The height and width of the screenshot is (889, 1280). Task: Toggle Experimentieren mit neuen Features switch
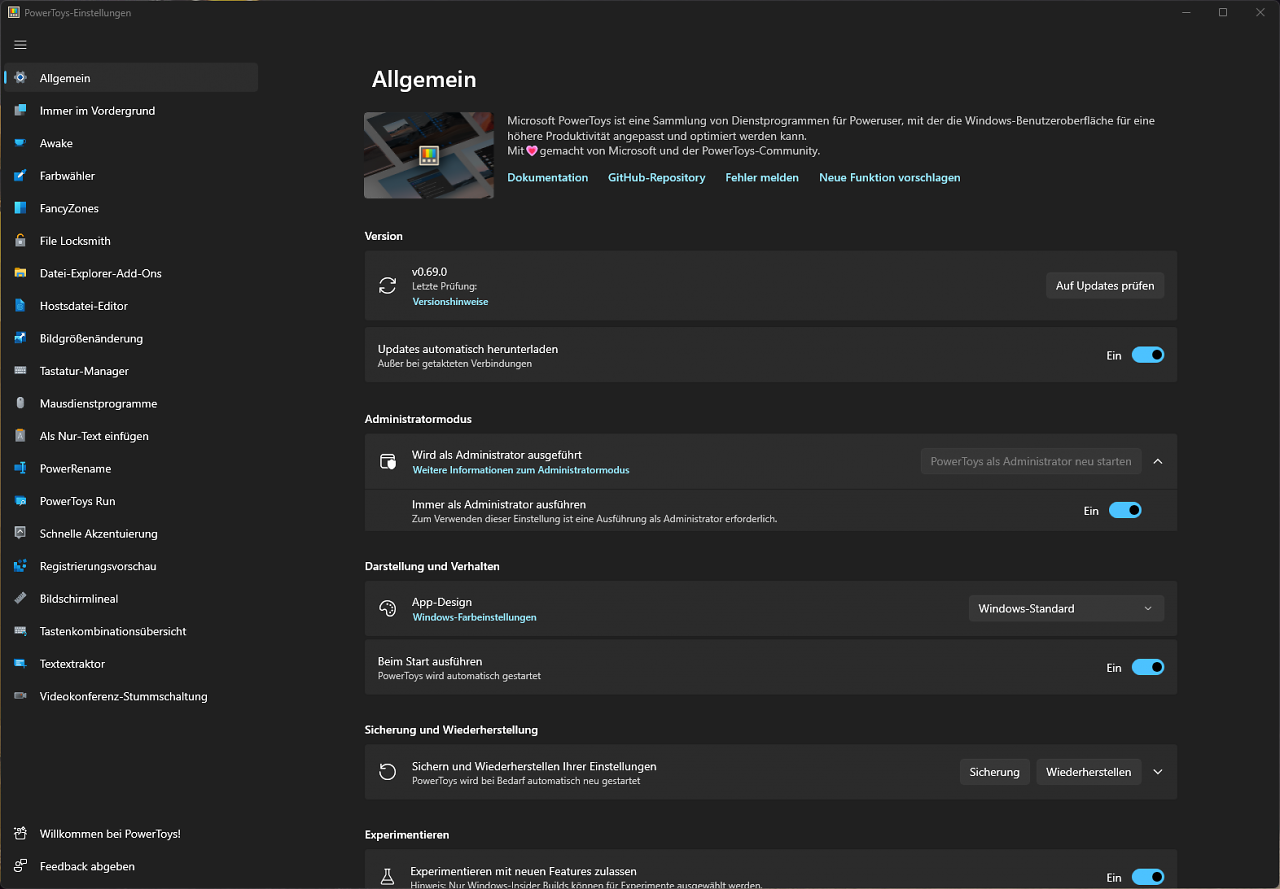tap(1148, 877)
